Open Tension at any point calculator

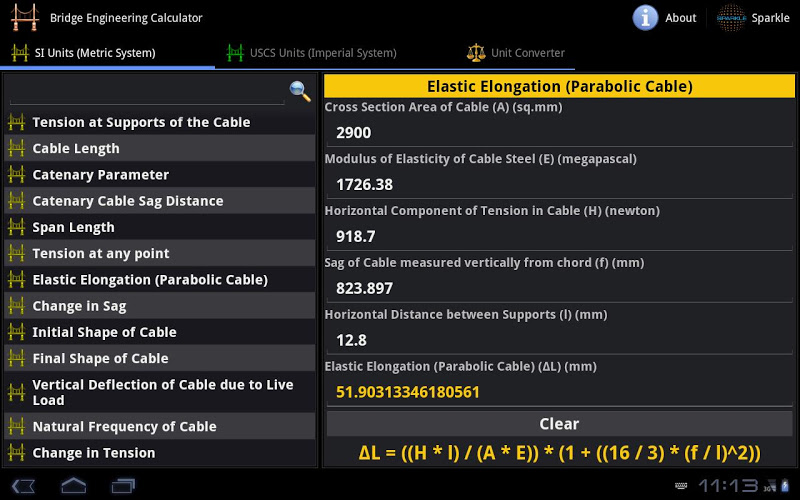pos(160,253)
